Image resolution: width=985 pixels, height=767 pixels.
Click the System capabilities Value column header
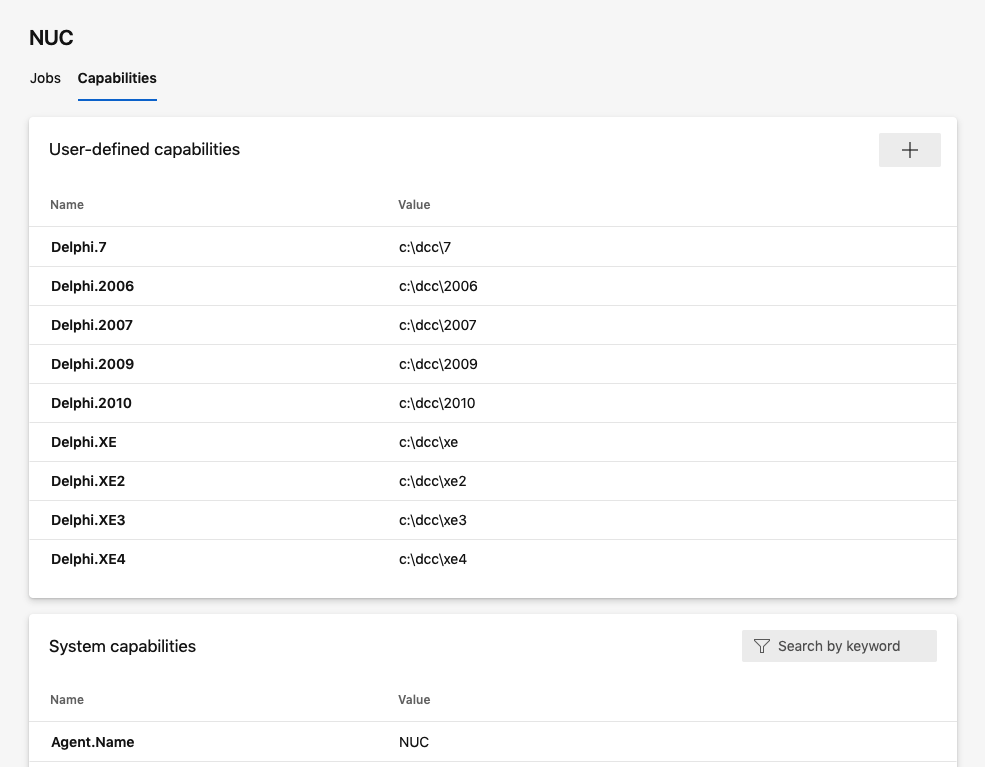pos(414,700)
